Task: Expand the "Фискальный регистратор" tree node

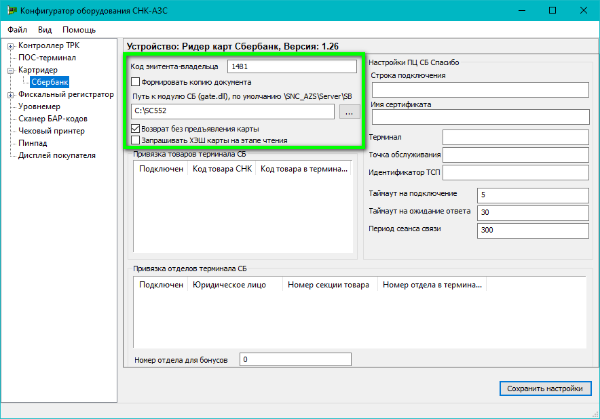Action: [x=10, y=95]
